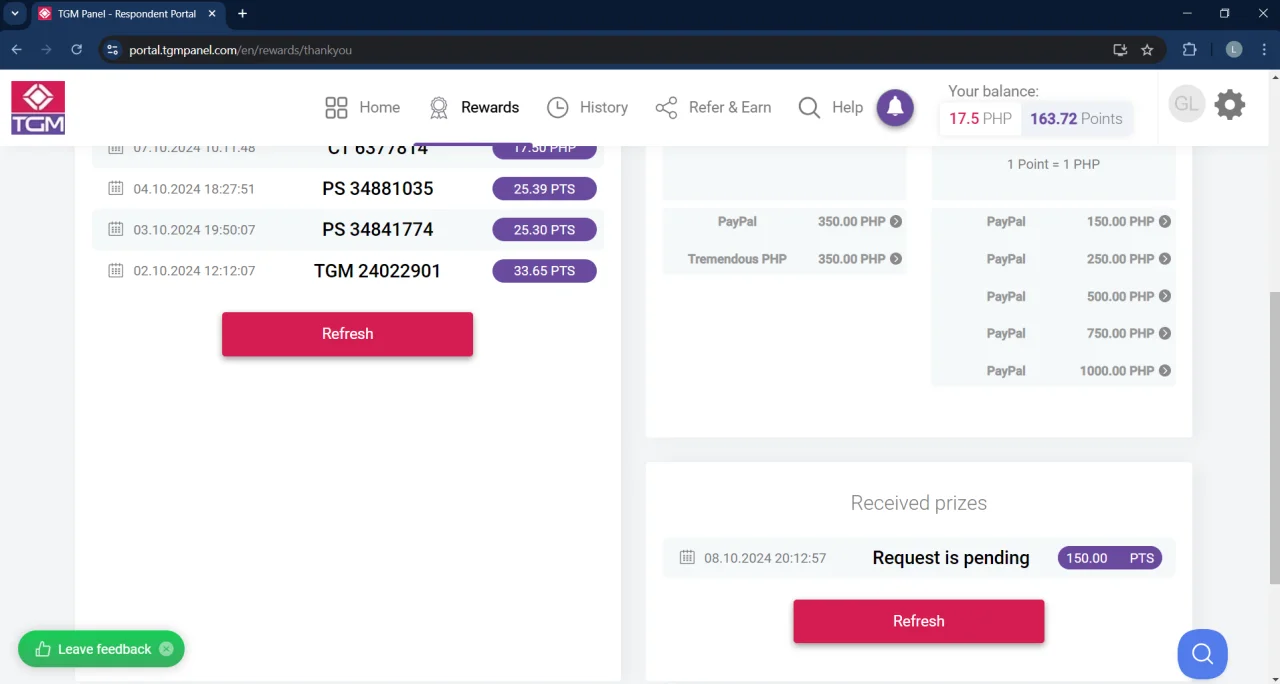Open a new browser tab

pos(242,14)
